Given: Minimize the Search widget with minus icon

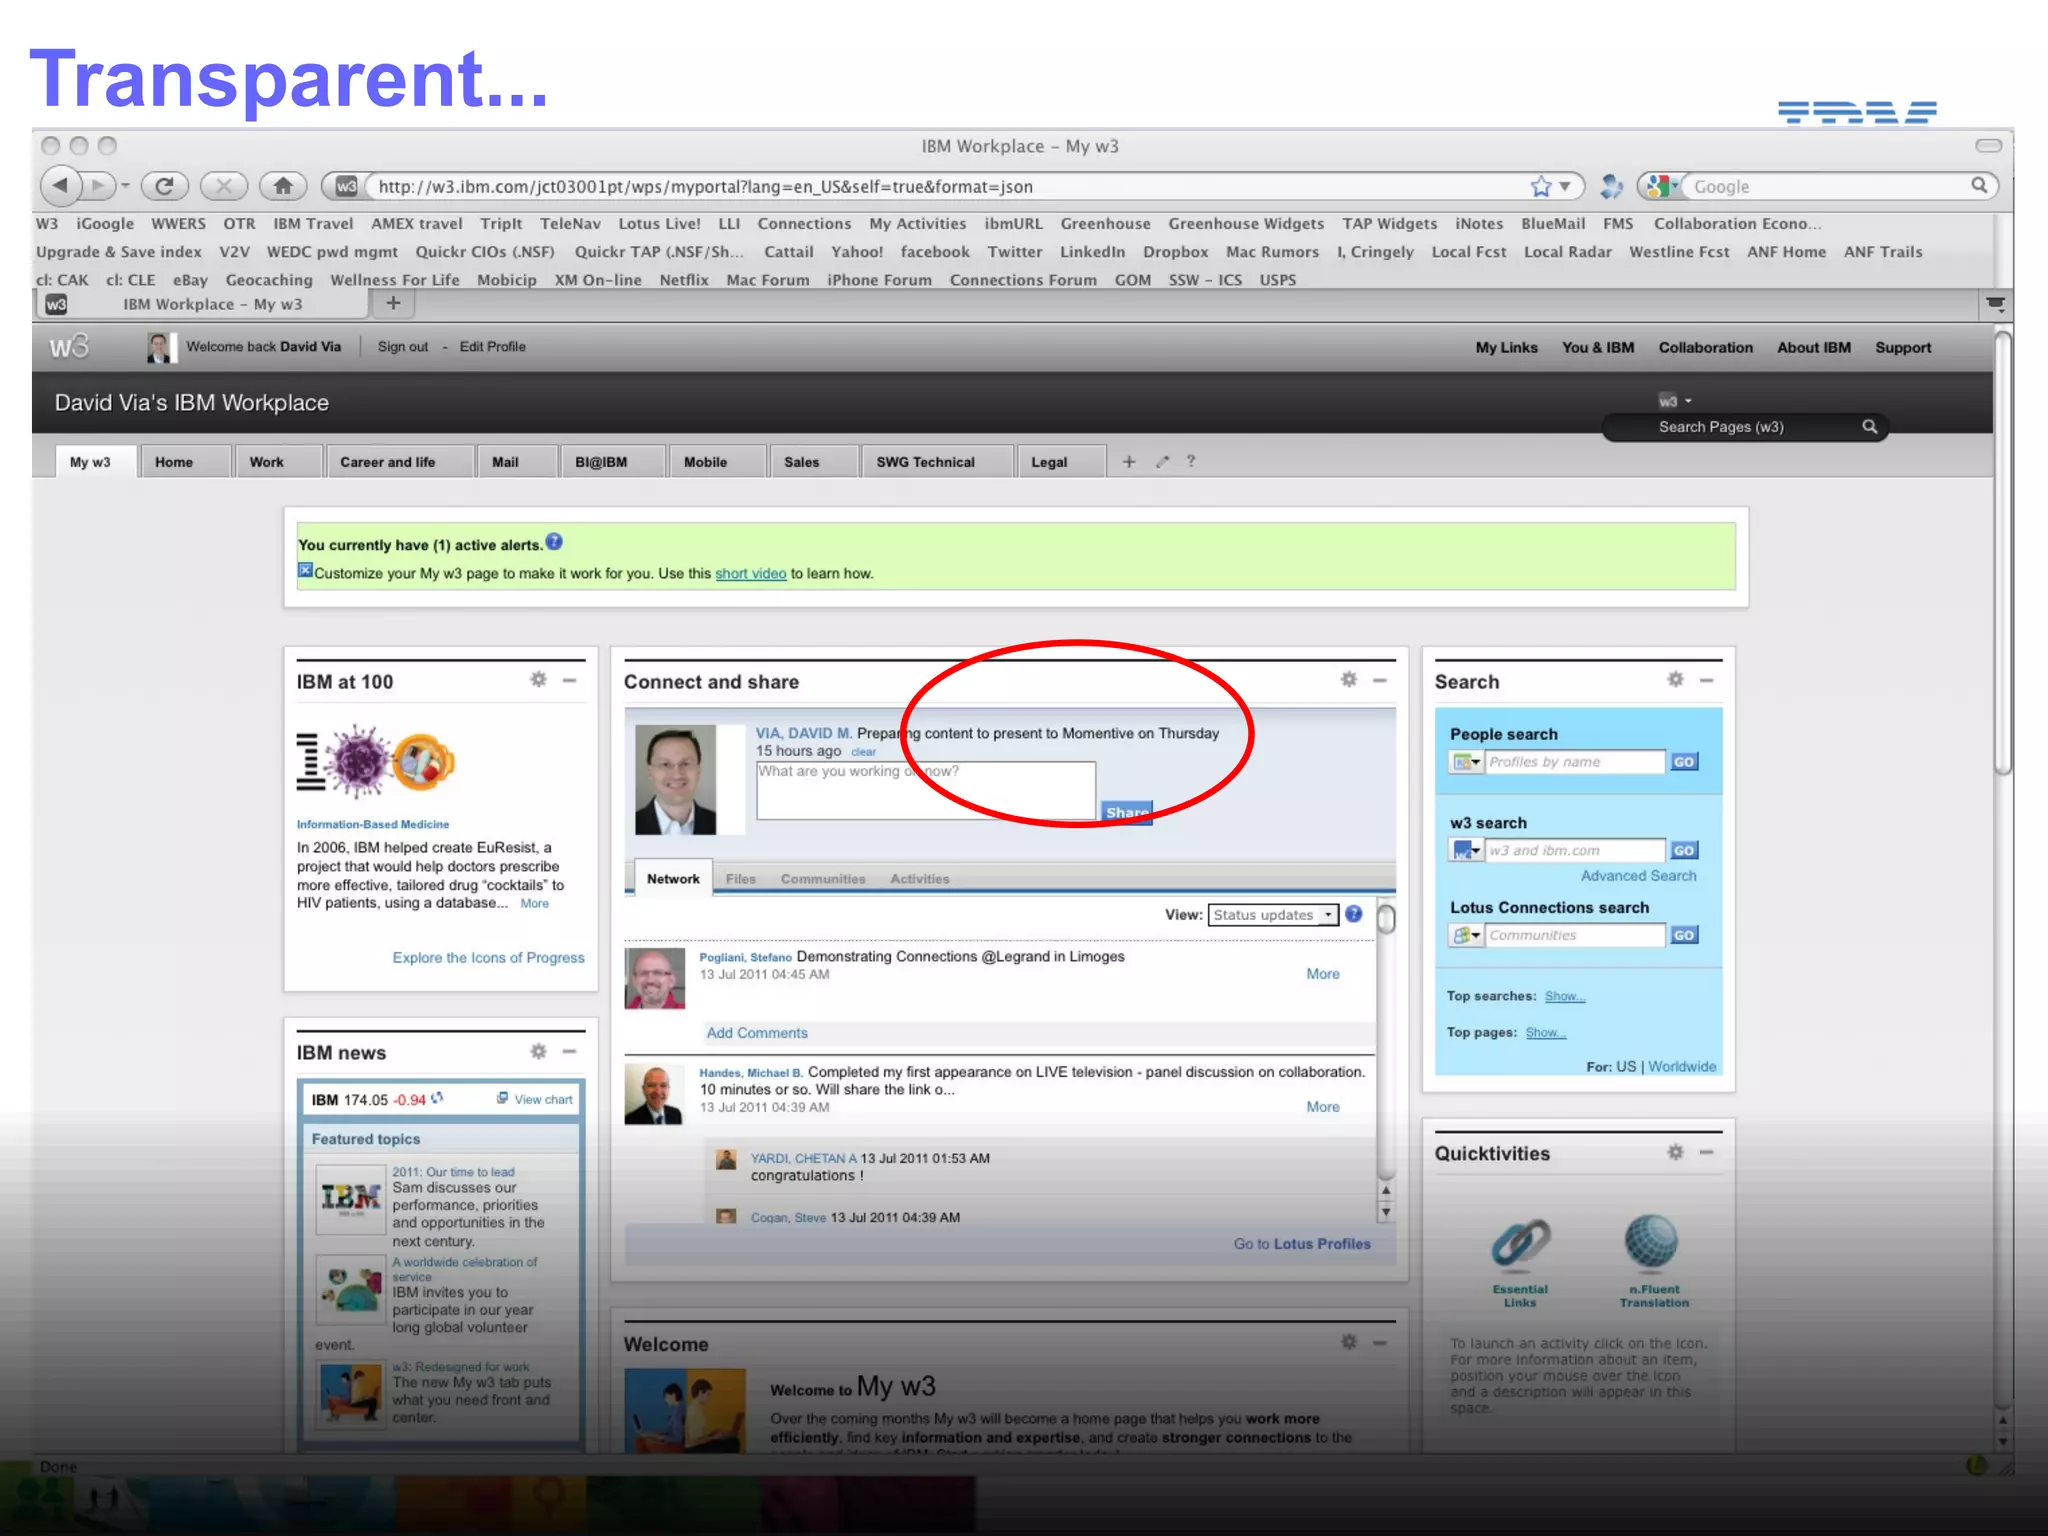Looking at the screenshot, I should click(x=1707, y=680).
